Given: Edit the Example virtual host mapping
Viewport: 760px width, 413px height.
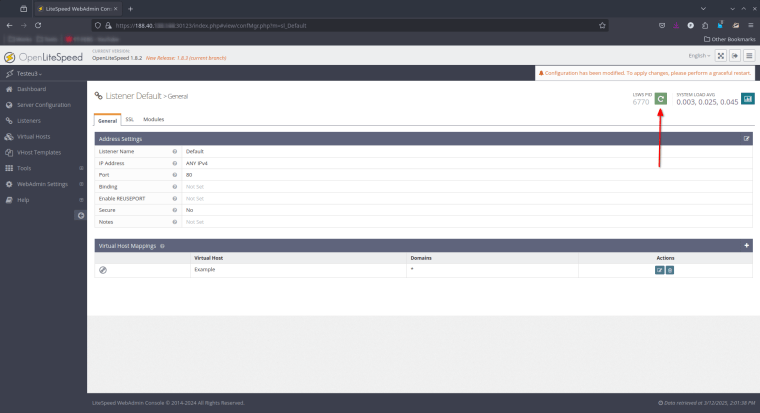Looking at the screenshot, I should (x=659, y=270).
